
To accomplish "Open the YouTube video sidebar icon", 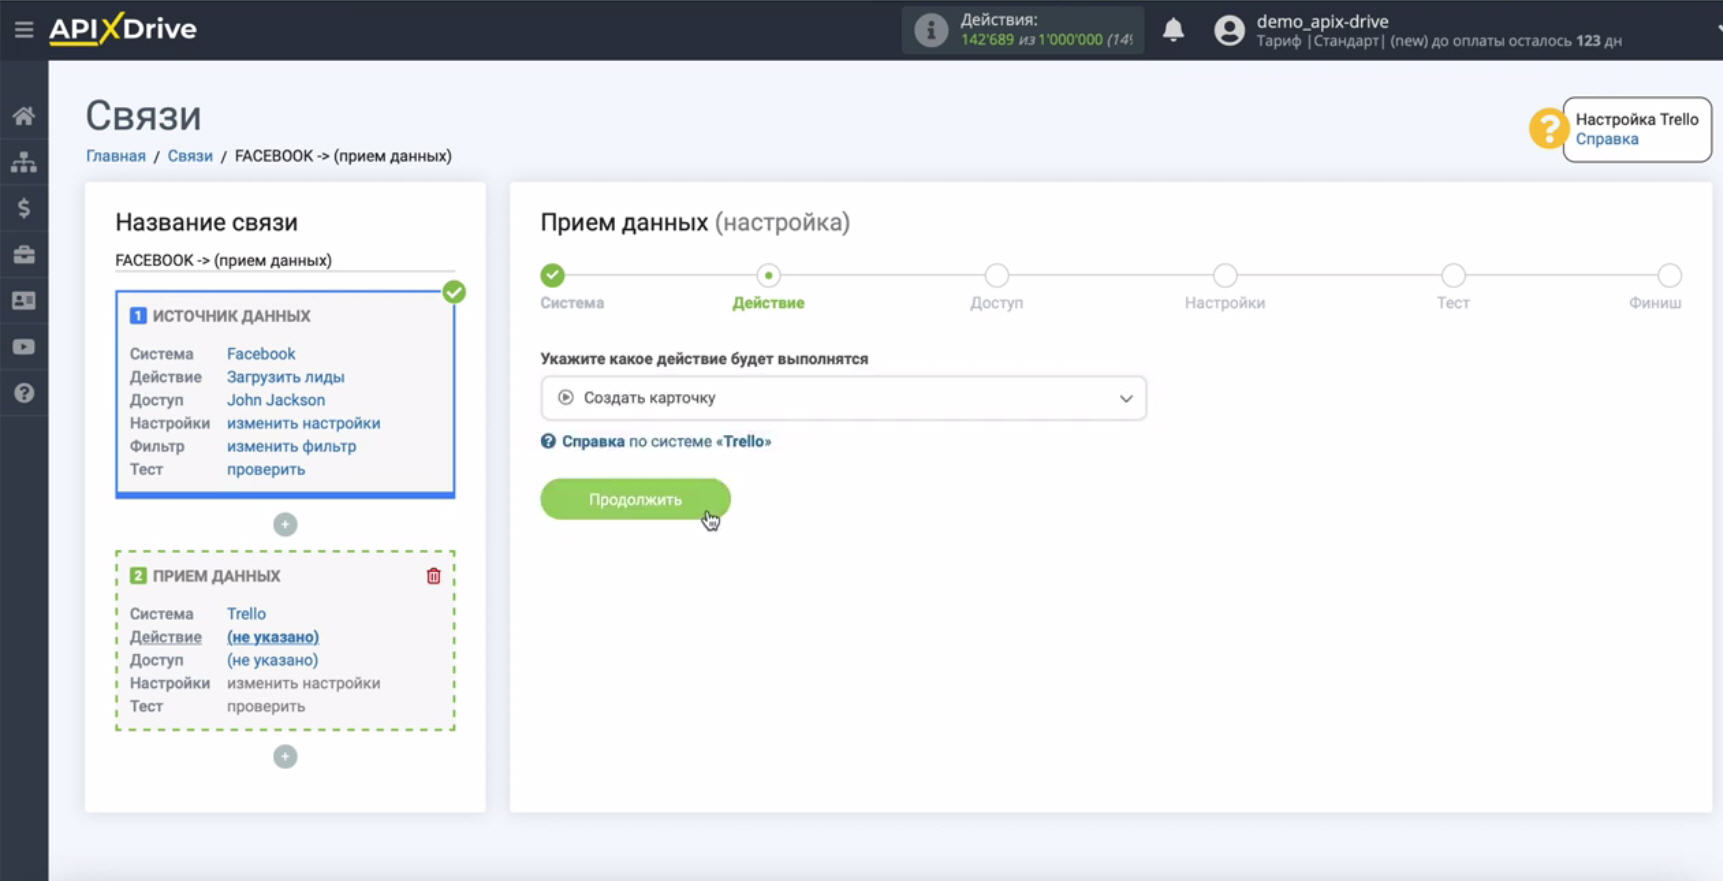I will tap(24, 347).
